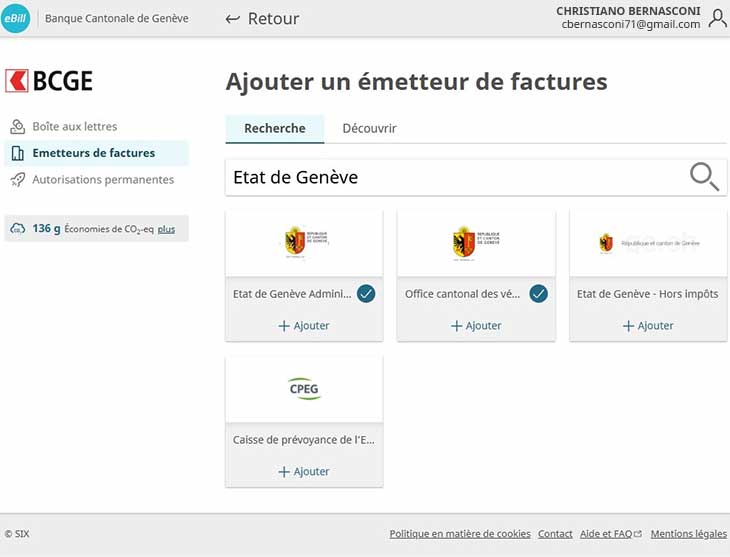Image resolution: width=730 pixels, height=557 pixels.
Task: Click the name CHRISTIANO BERNASCONI
Action: pyautogui.click(x=628, y=11)
